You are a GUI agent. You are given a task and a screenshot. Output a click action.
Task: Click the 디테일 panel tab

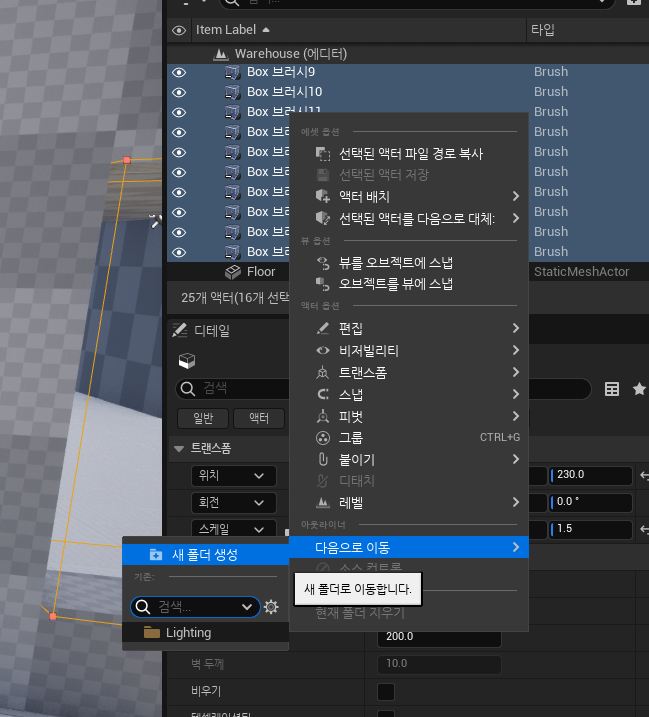pos(201,330)
